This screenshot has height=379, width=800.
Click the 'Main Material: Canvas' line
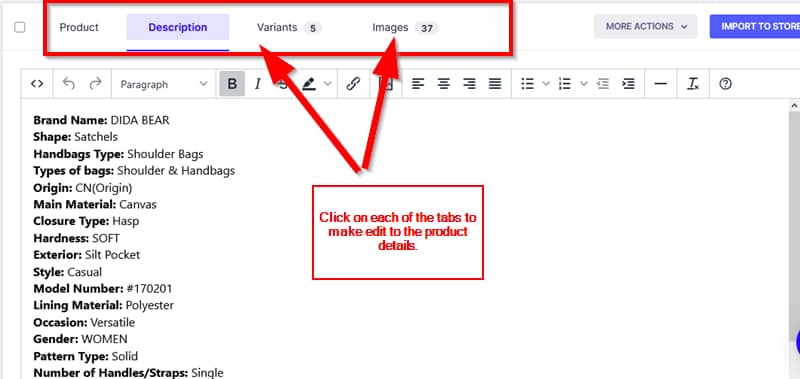95,205
